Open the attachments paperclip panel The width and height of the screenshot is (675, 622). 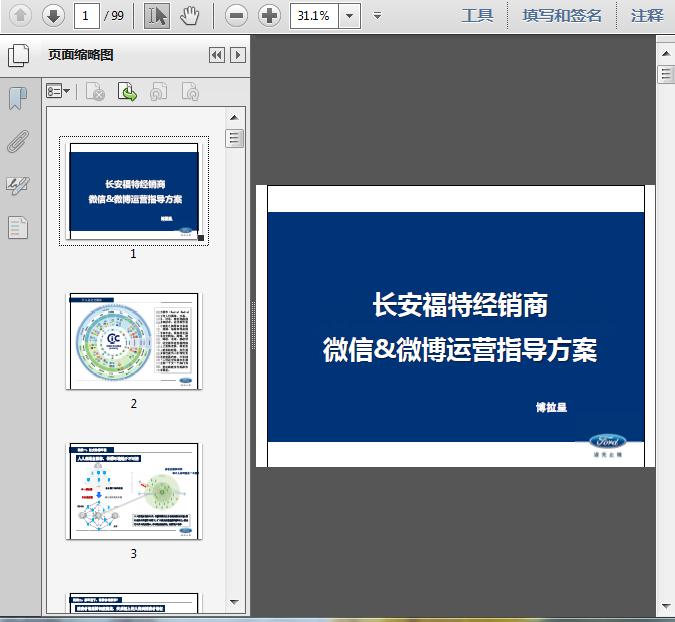pyautogui.click(x=18, y=141)
